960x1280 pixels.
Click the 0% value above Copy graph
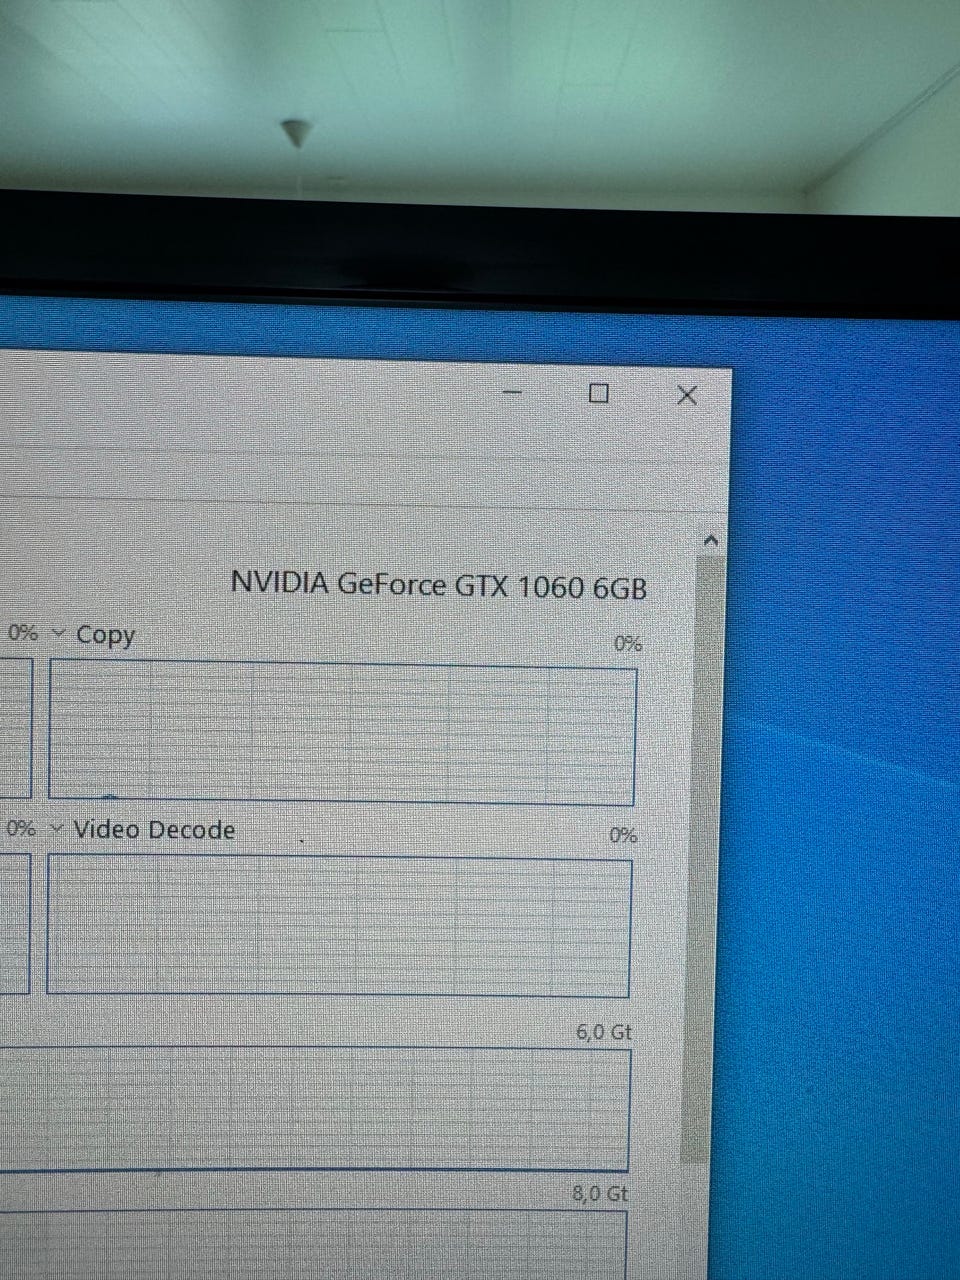pos(628,643)
